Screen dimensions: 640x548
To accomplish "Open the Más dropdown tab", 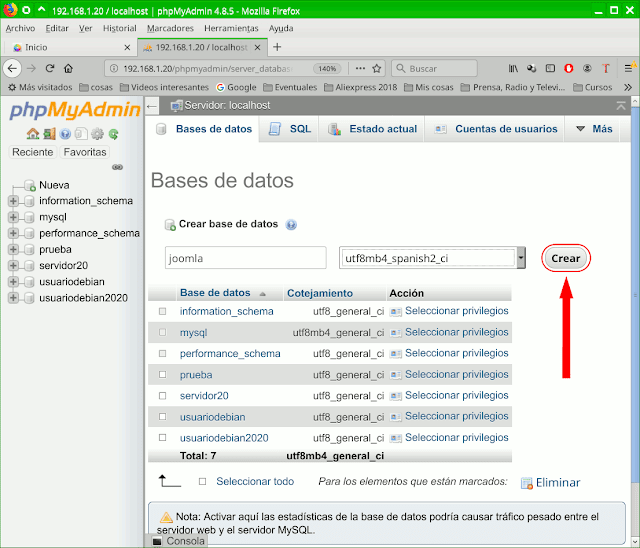I will pyautogui.click(x=594, y=129).
